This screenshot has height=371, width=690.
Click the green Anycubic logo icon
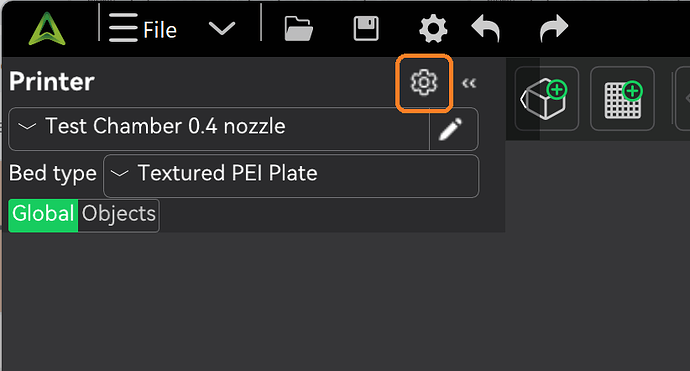point(47,29)
